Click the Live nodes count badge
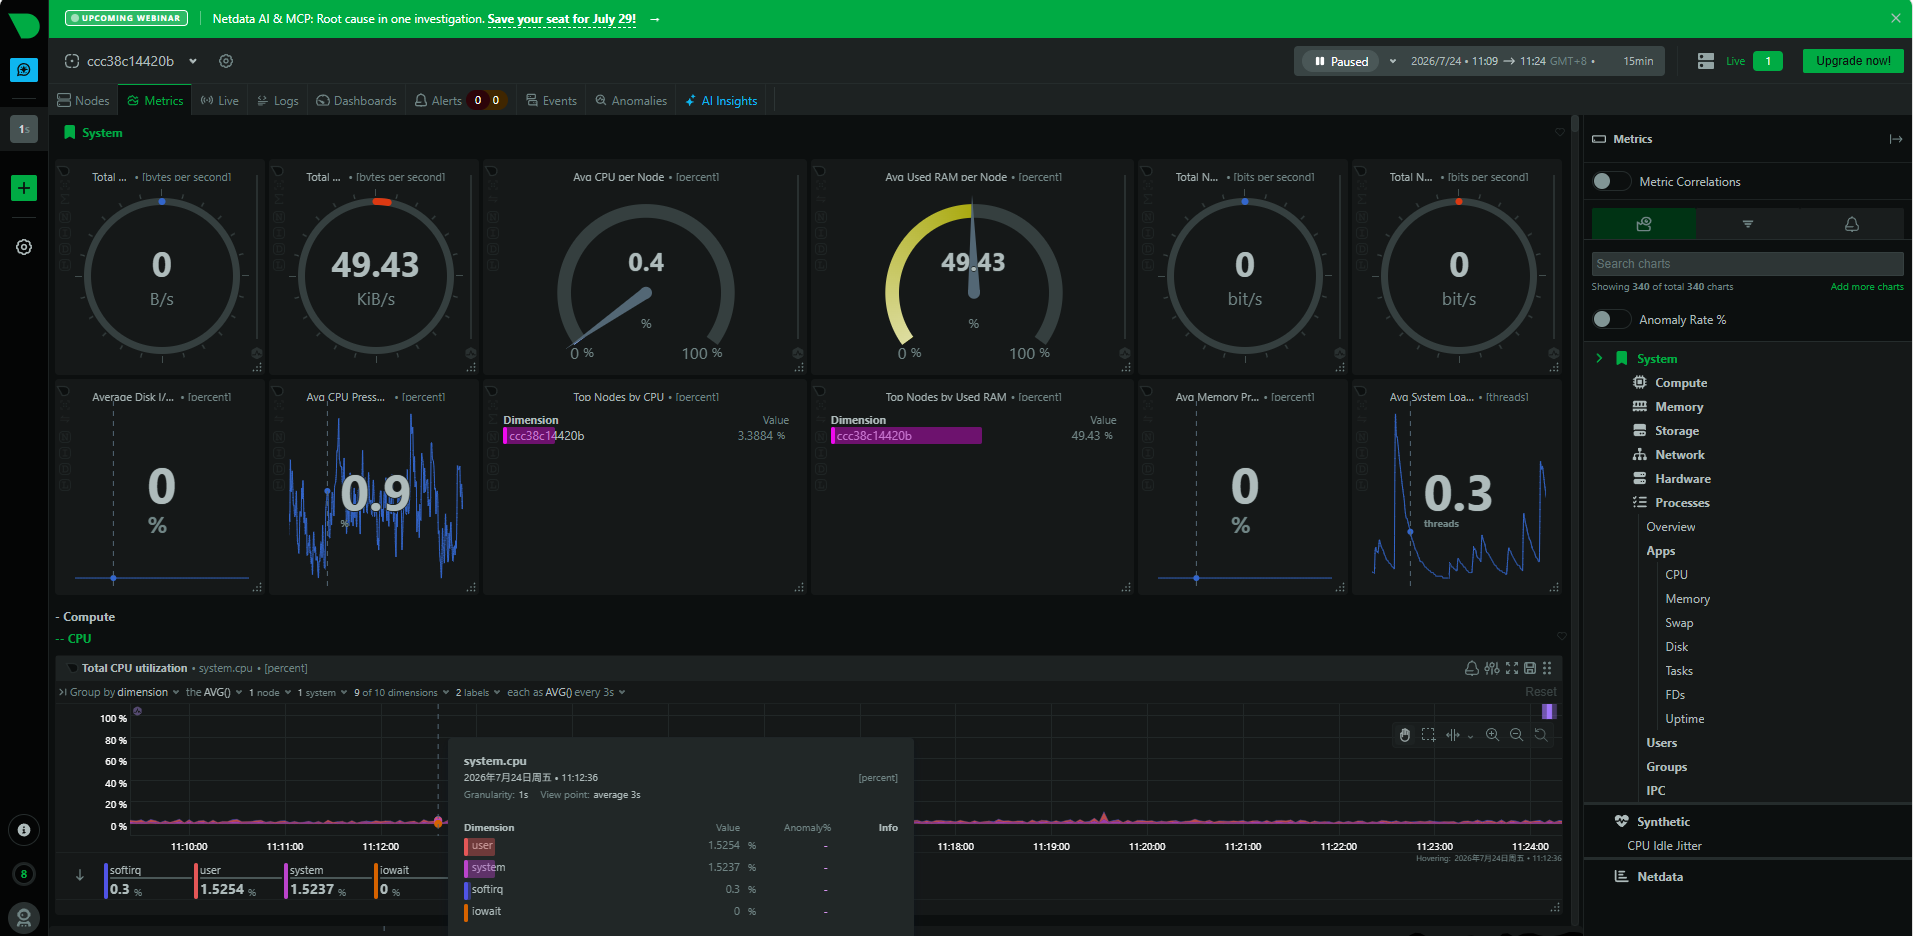This screenshot has width=1915, height=936. [x=1768, y=61]
